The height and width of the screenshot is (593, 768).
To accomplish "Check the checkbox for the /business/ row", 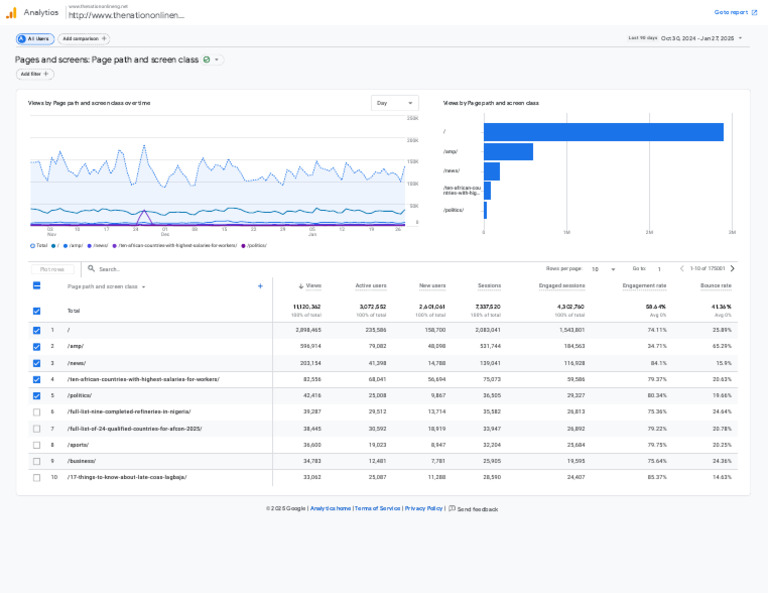I will pos(37,461).
